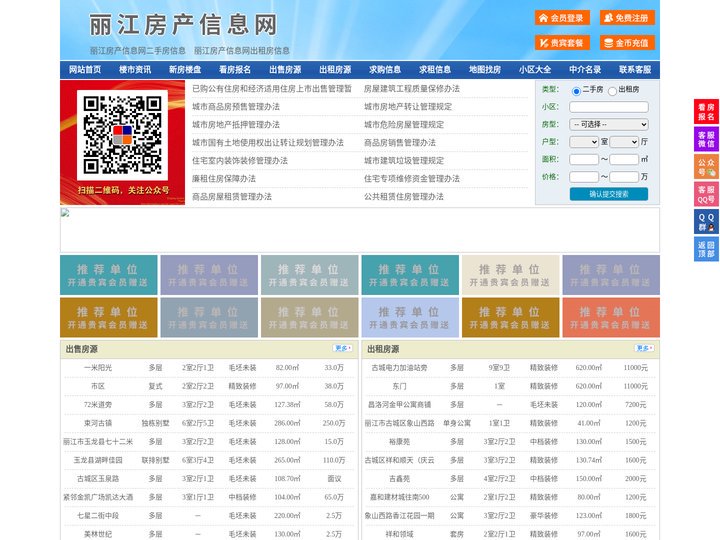Open the 丽江市古城区象山西路 rental listing

[399, 423]
